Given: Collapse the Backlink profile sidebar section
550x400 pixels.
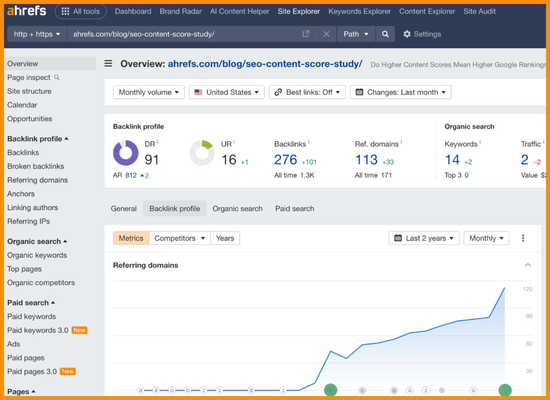Looking at the screenshot, I should pos(38,139).
